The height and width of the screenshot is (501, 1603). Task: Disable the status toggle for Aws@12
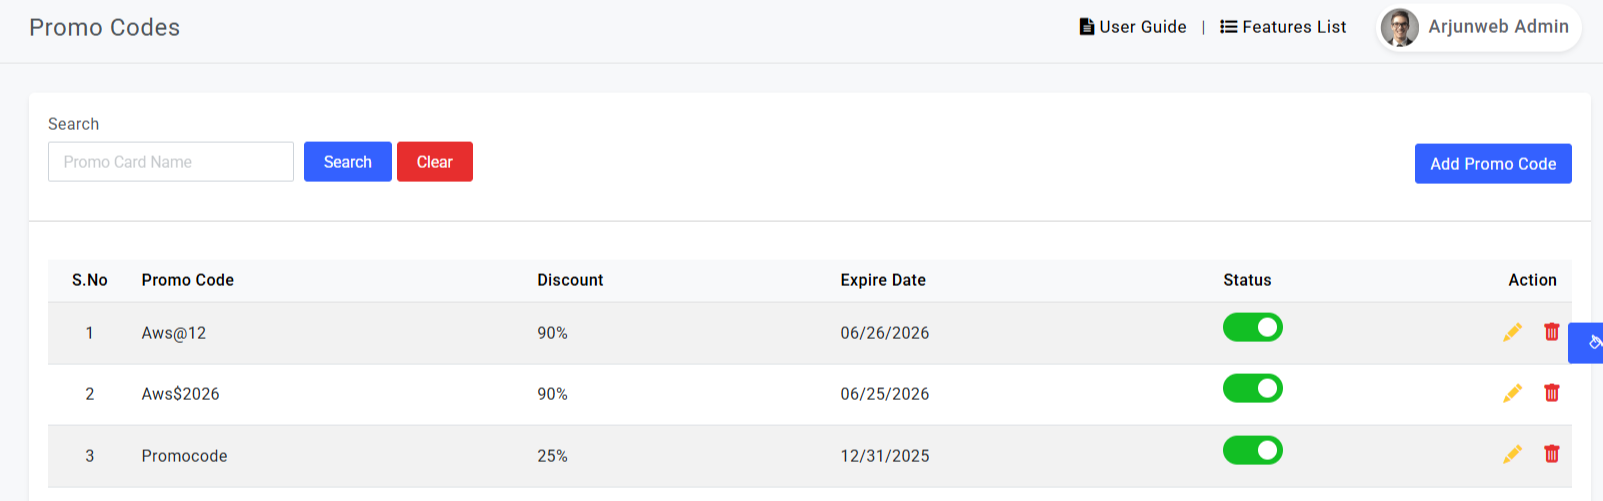coord(1252,327)
